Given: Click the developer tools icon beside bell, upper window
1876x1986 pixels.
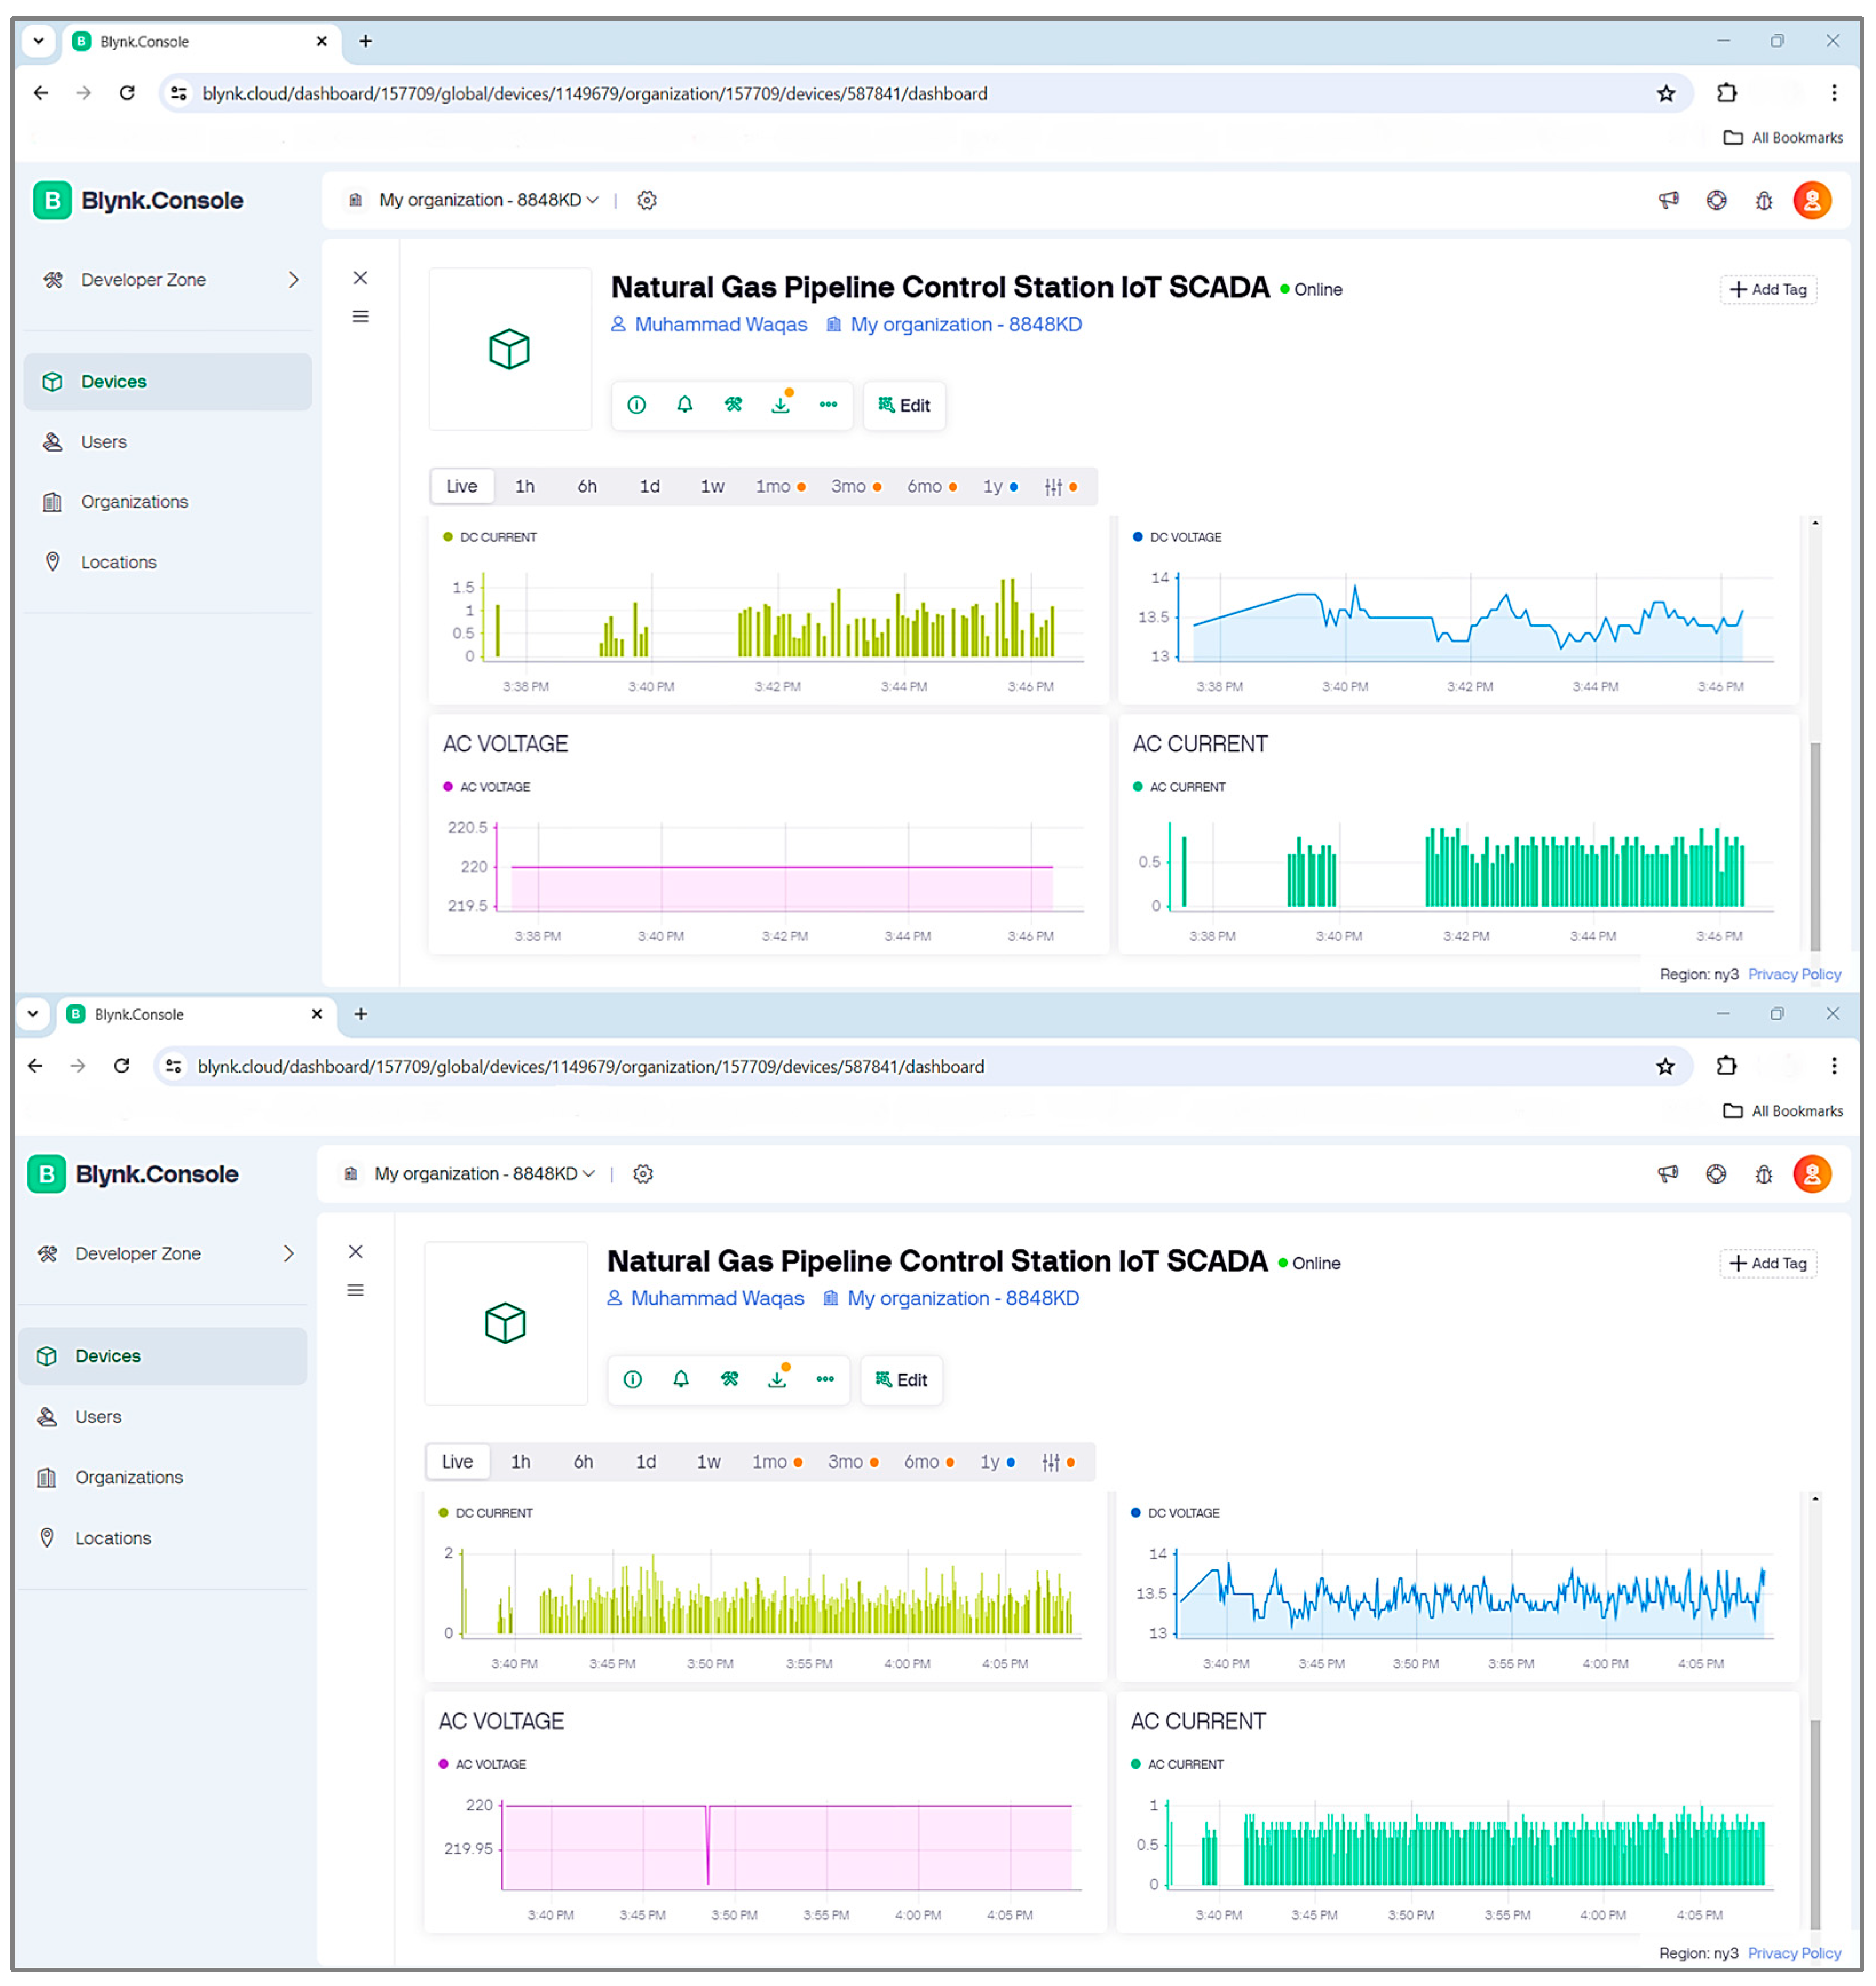Looking at the screenshot, I should point(733,405).
